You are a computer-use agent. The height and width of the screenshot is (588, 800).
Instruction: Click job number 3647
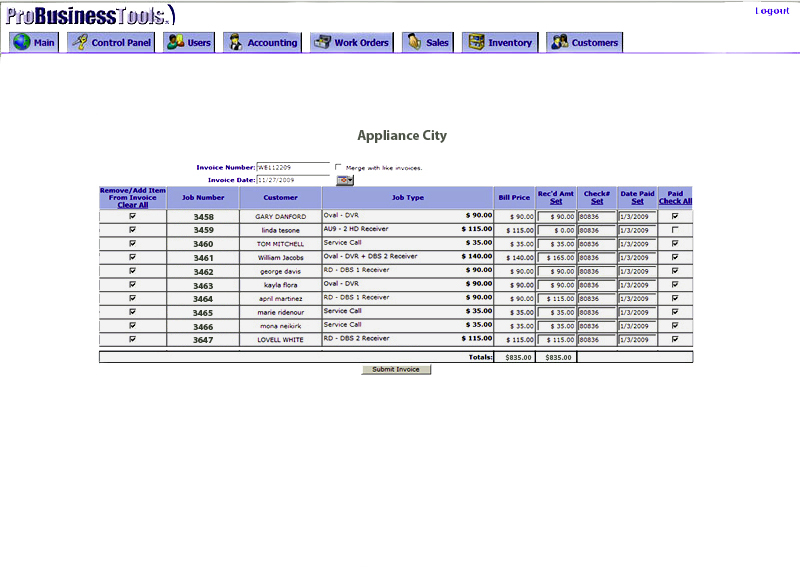(x=203, y=340)
